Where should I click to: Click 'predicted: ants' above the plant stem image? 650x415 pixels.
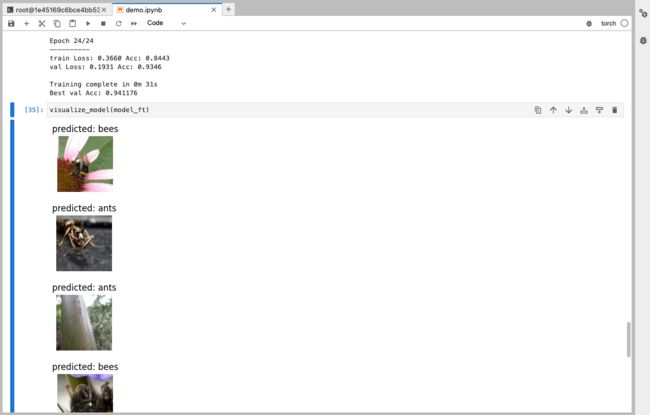pos(84,287)
